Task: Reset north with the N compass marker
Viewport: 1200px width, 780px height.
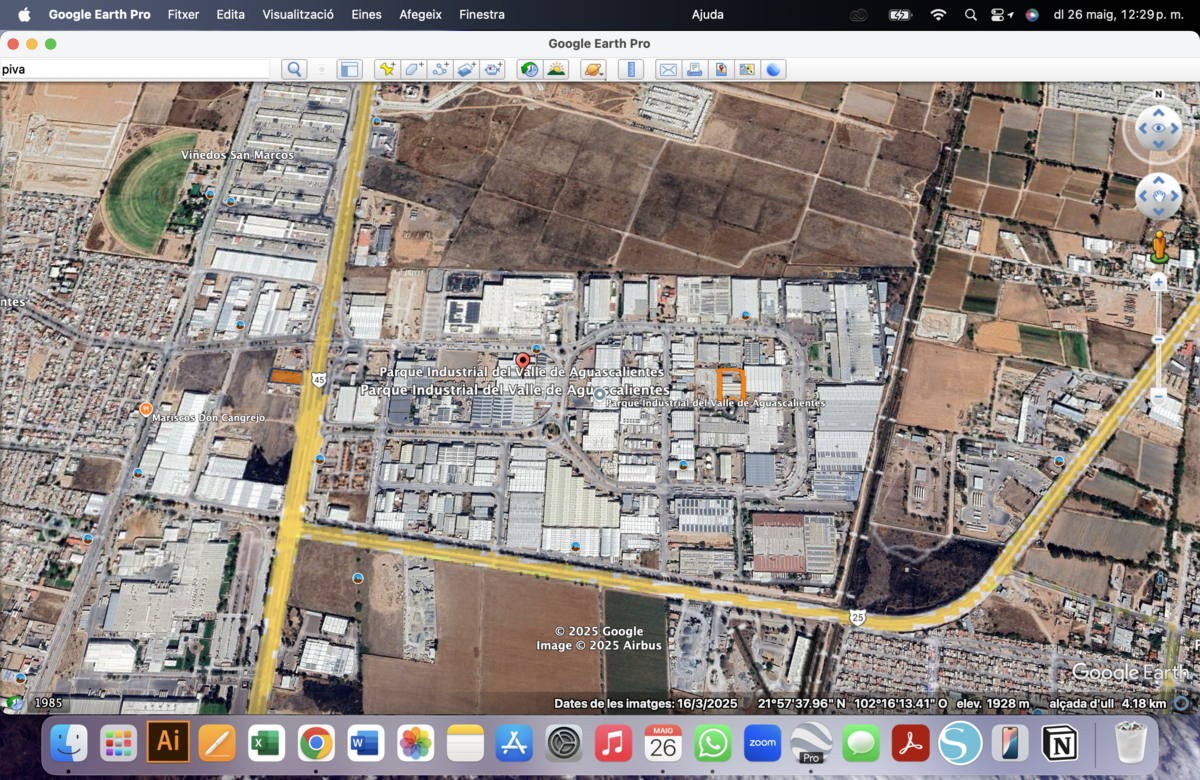Action: click(1159, 95)
